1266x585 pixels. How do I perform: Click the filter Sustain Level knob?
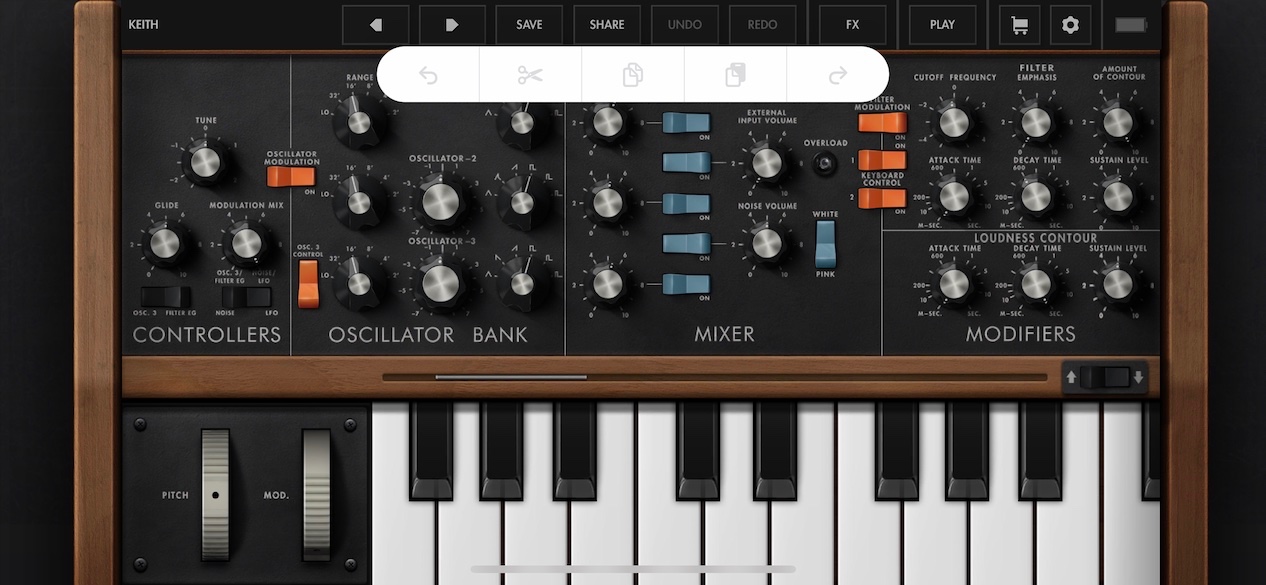point(1119,196)
